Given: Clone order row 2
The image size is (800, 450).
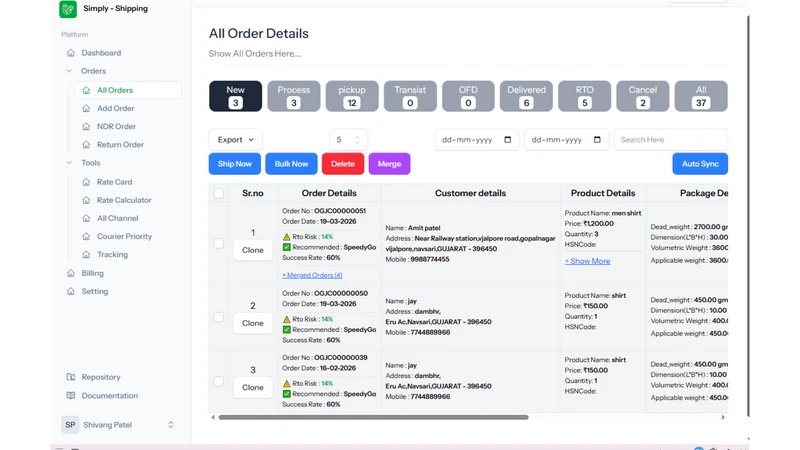Looking at the screenshot, I should 253,323.
